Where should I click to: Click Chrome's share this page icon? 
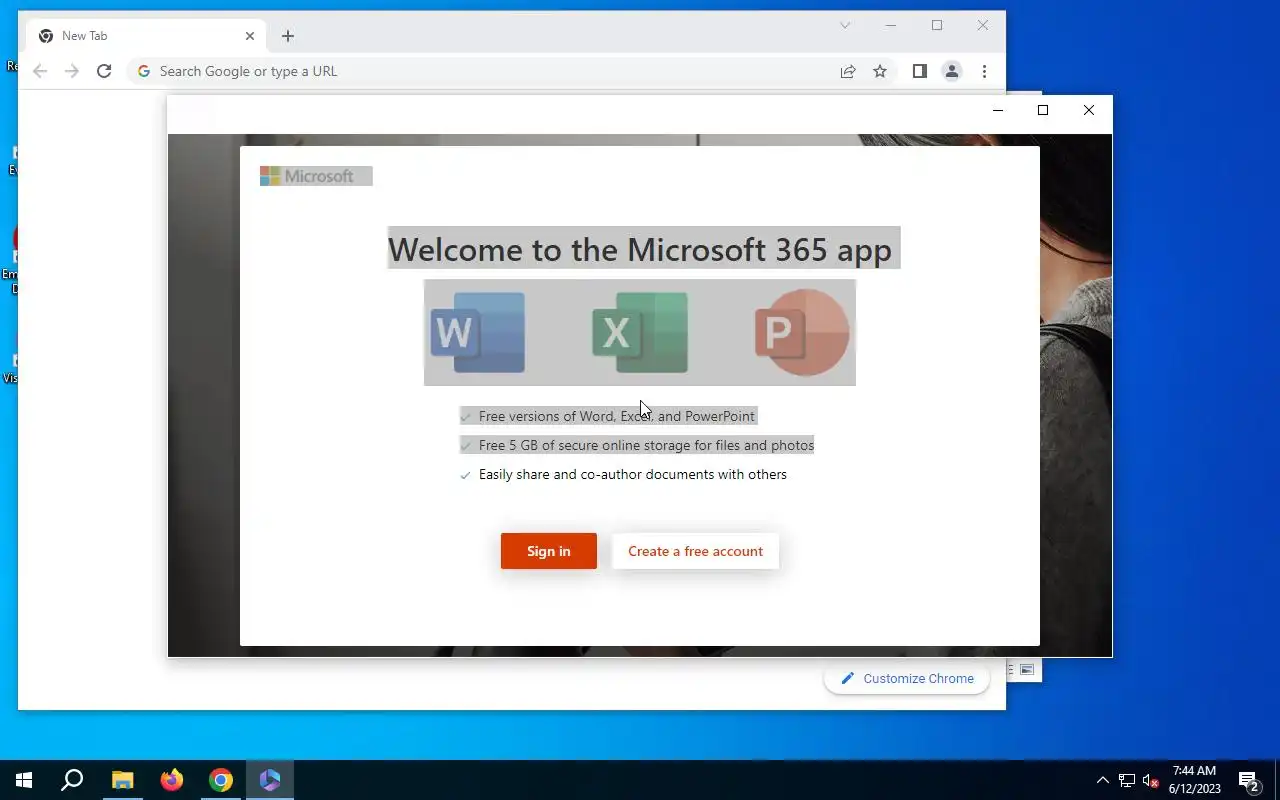coord(848,71)
